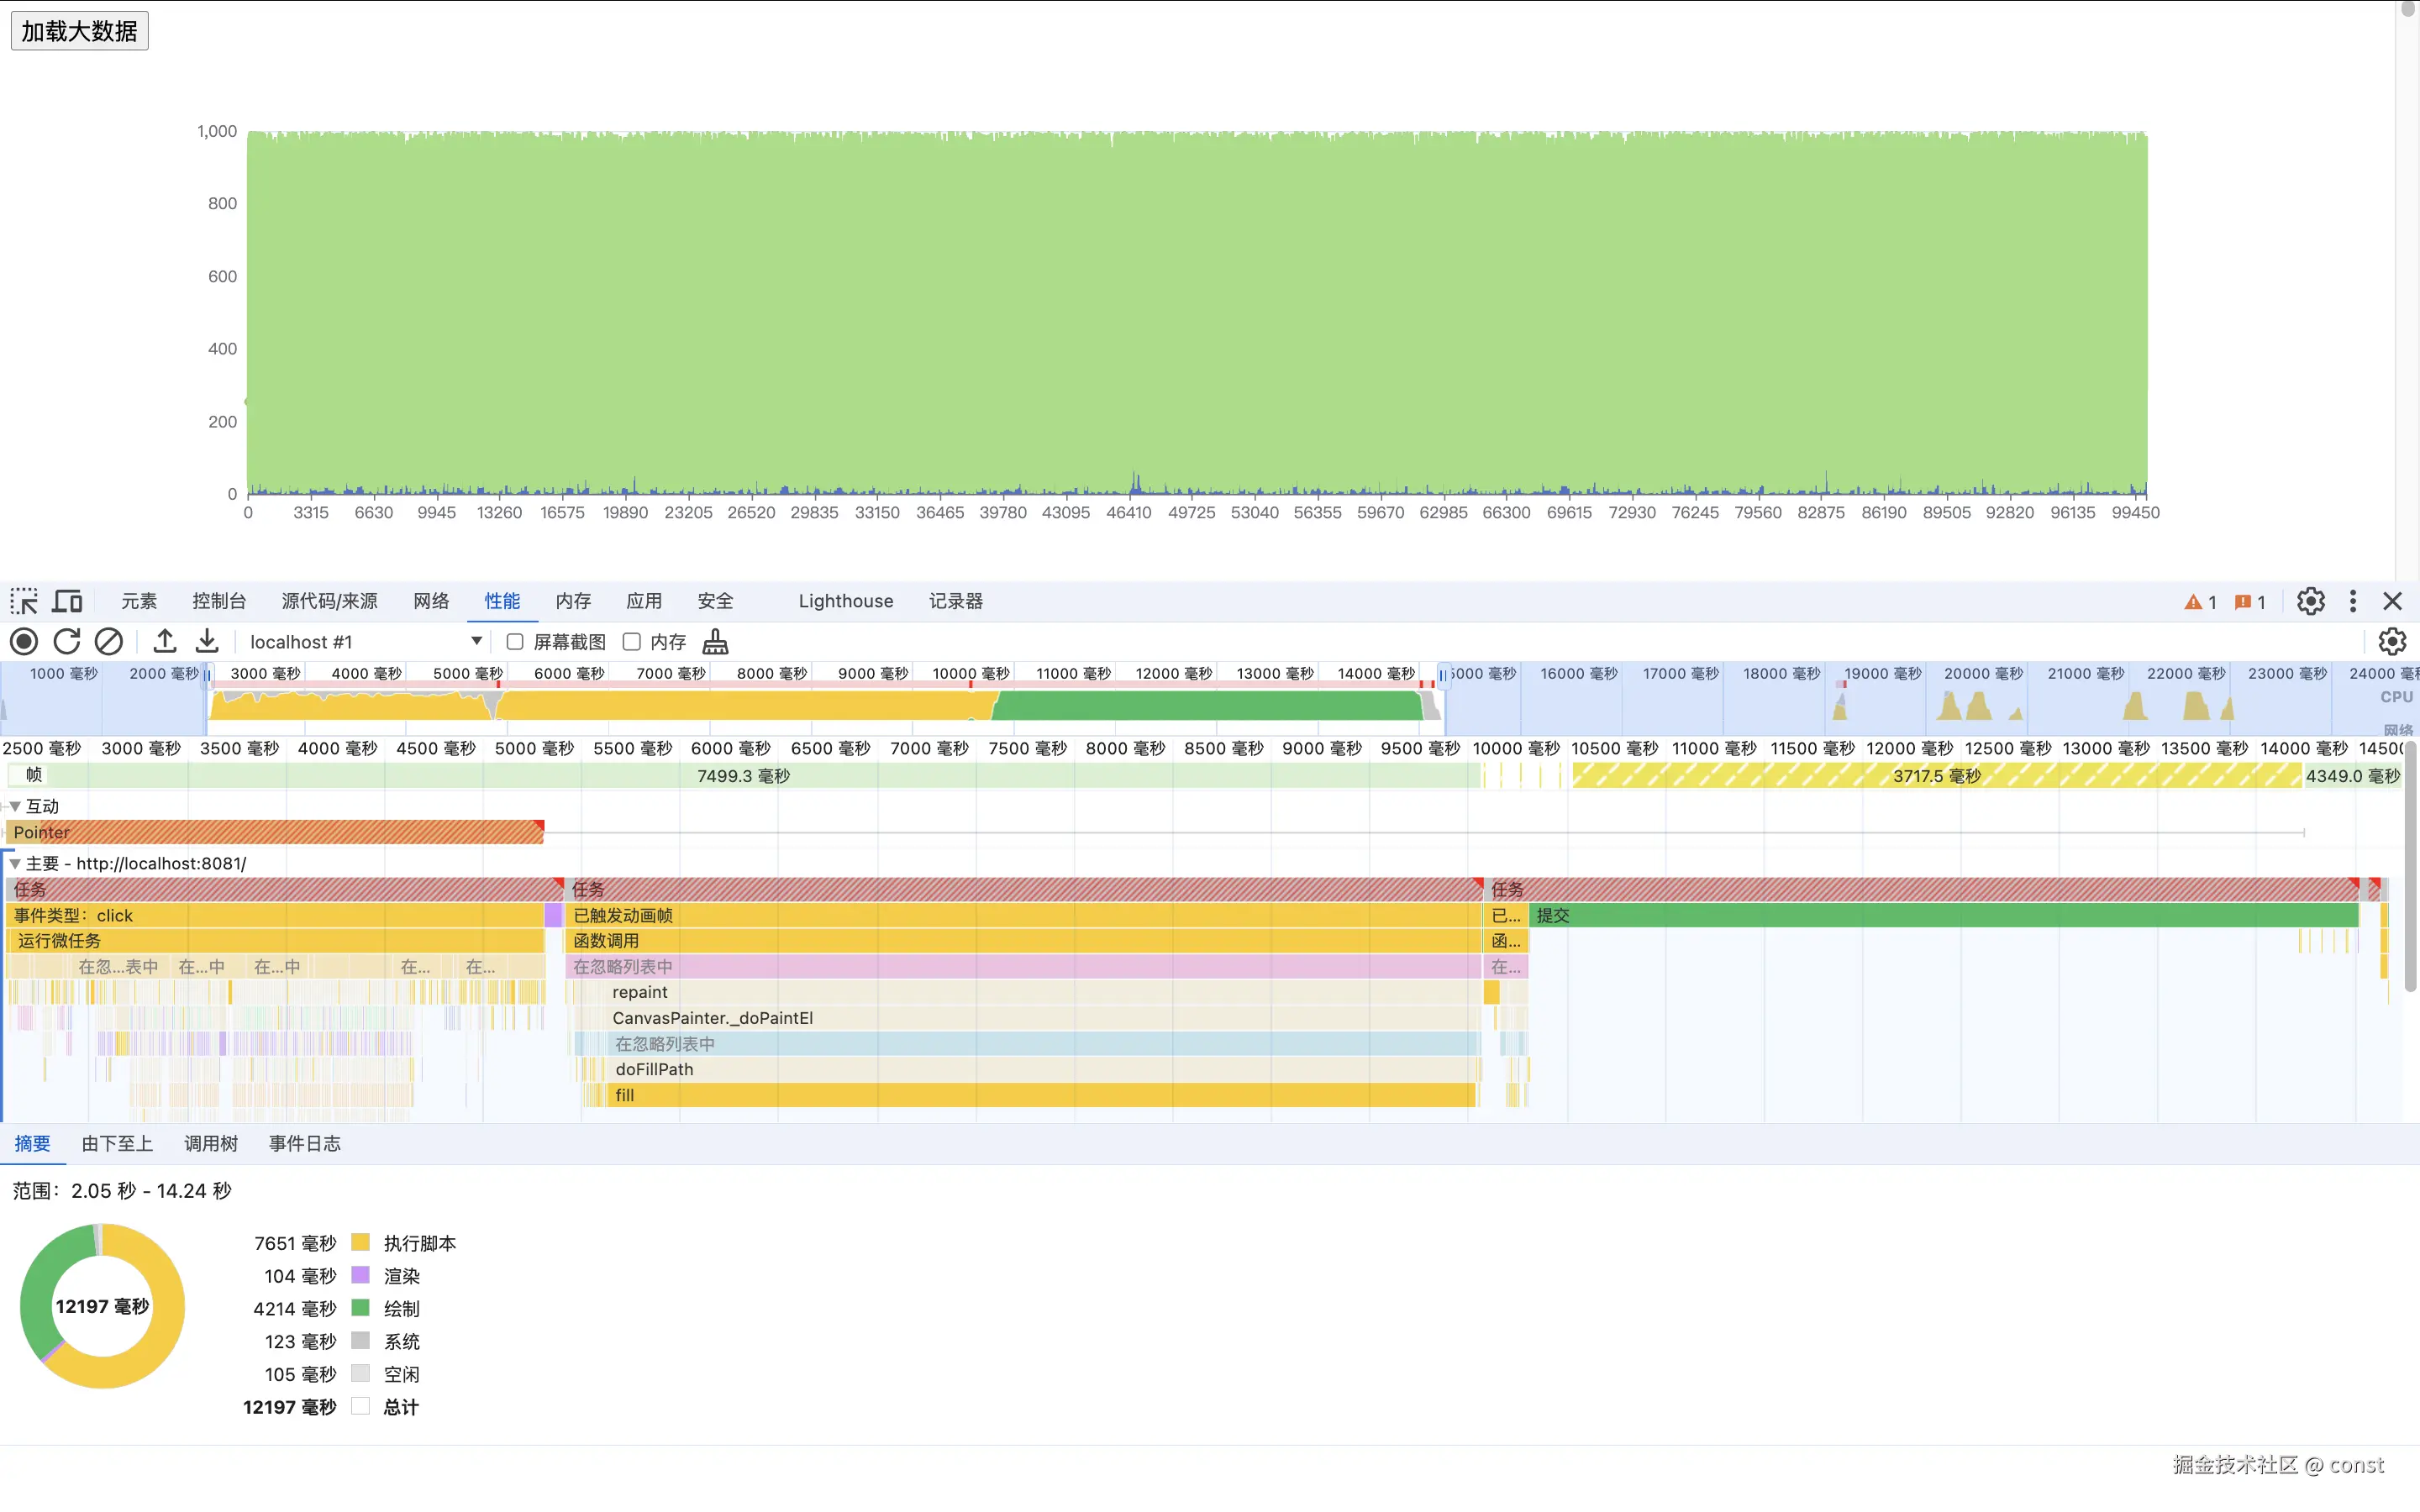The image size is (2420, 1512).
Task: Collapse the 互动 track
Action: [x=15, y=806]
